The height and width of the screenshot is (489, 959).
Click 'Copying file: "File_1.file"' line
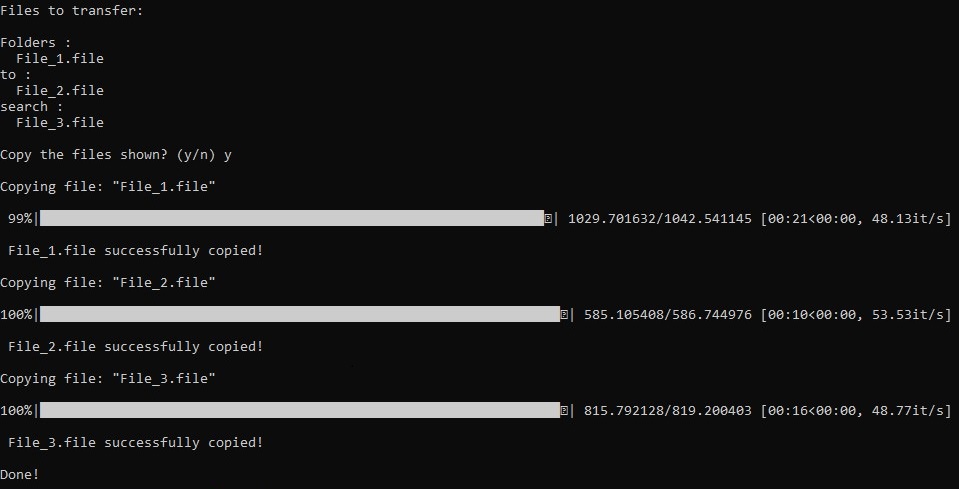108,186
